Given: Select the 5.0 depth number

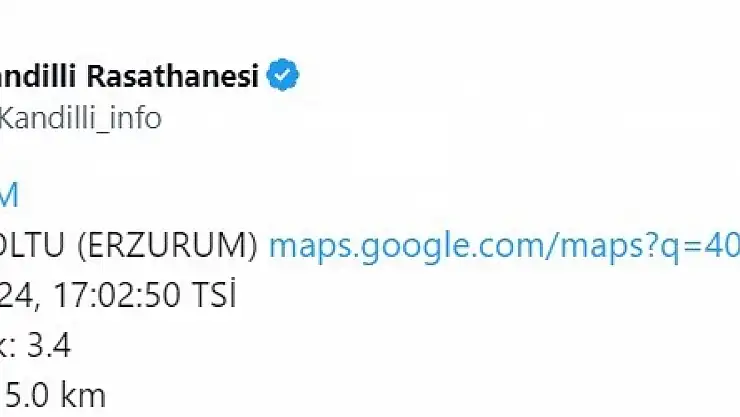Looking at the screenshot, I should [28, 396].
